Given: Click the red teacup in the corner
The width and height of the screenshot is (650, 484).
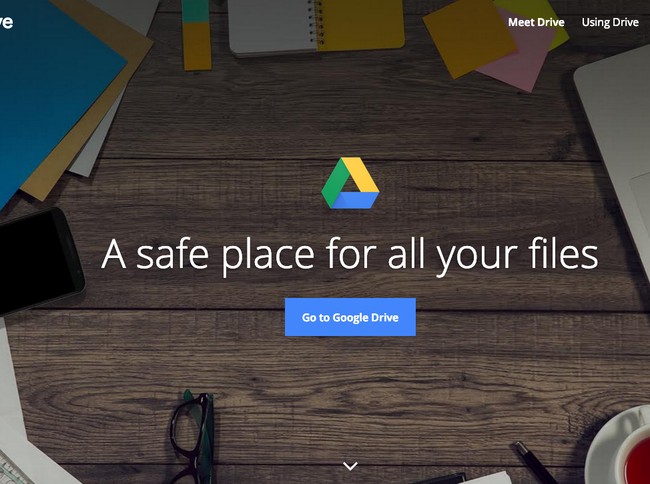Looking at the screenshot, I should tap(625, 450).
